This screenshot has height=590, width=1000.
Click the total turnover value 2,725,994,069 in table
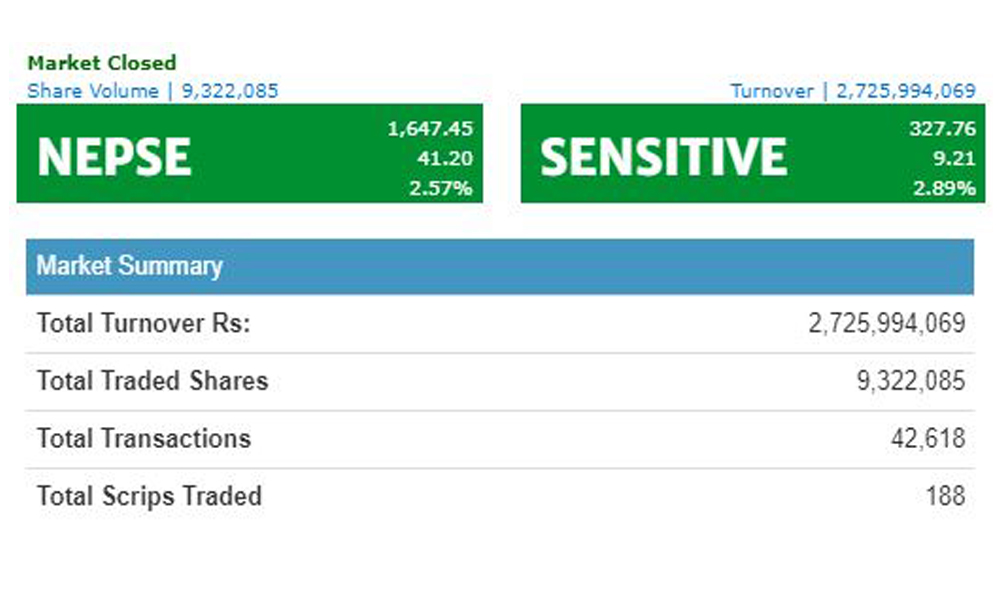(x=886, y=324)
